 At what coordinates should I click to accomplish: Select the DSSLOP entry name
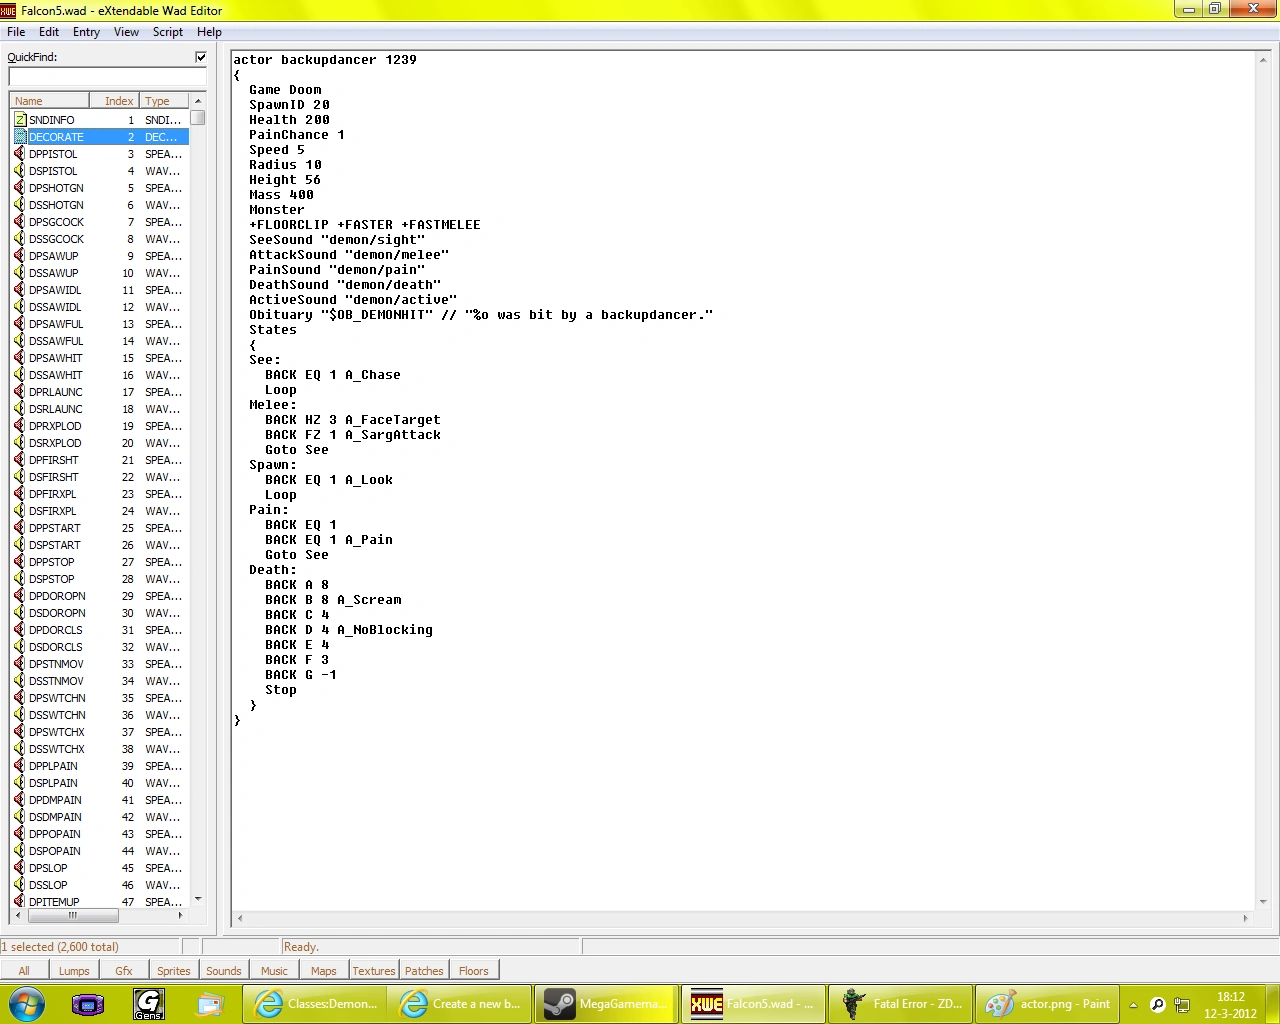click(x=48, y=885)
